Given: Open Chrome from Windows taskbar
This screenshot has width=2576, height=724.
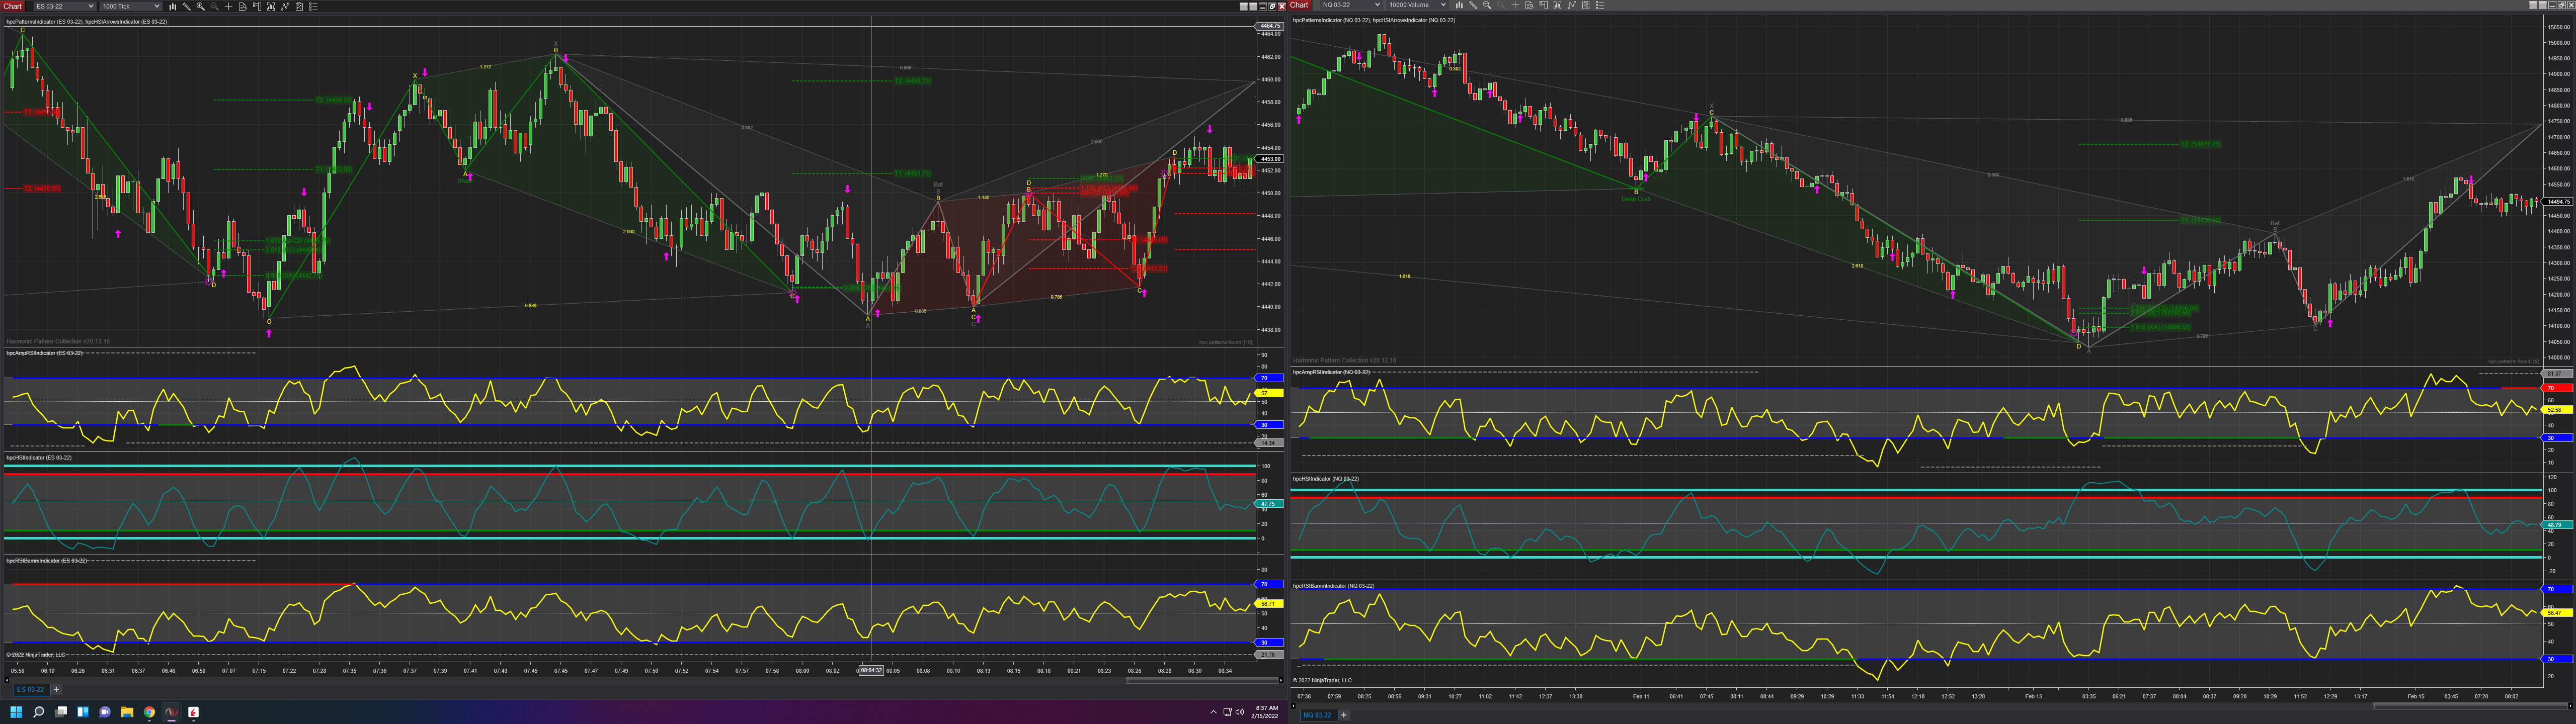Looking at the screenshot, I should coord(149,712).
